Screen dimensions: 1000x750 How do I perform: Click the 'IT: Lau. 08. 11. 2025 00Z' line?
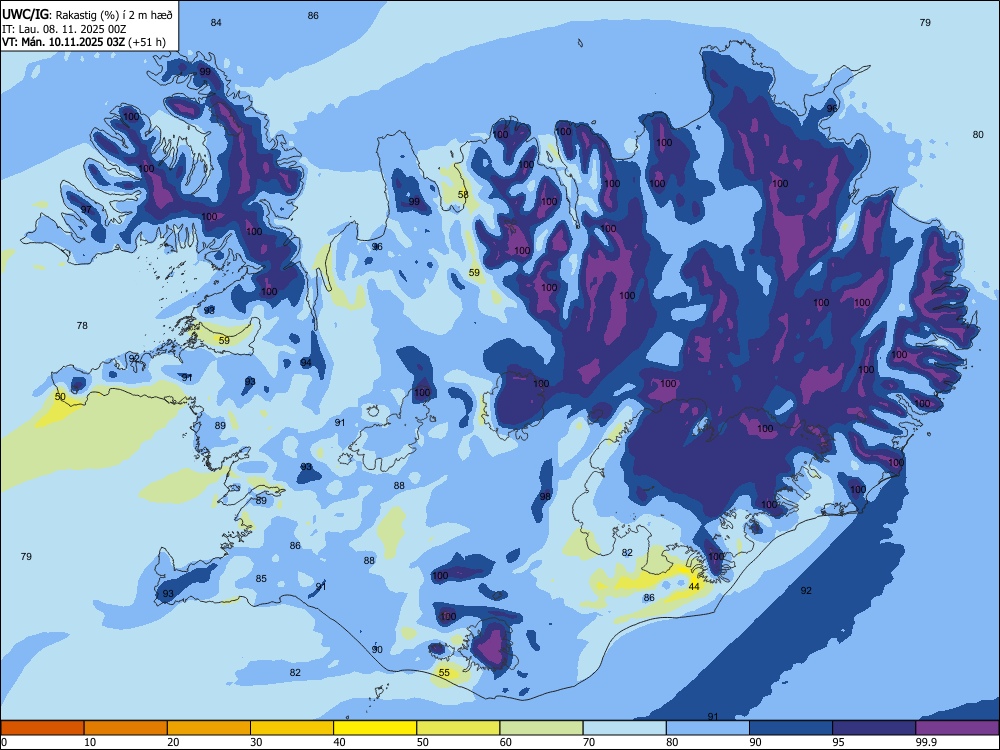pos(64,29)
